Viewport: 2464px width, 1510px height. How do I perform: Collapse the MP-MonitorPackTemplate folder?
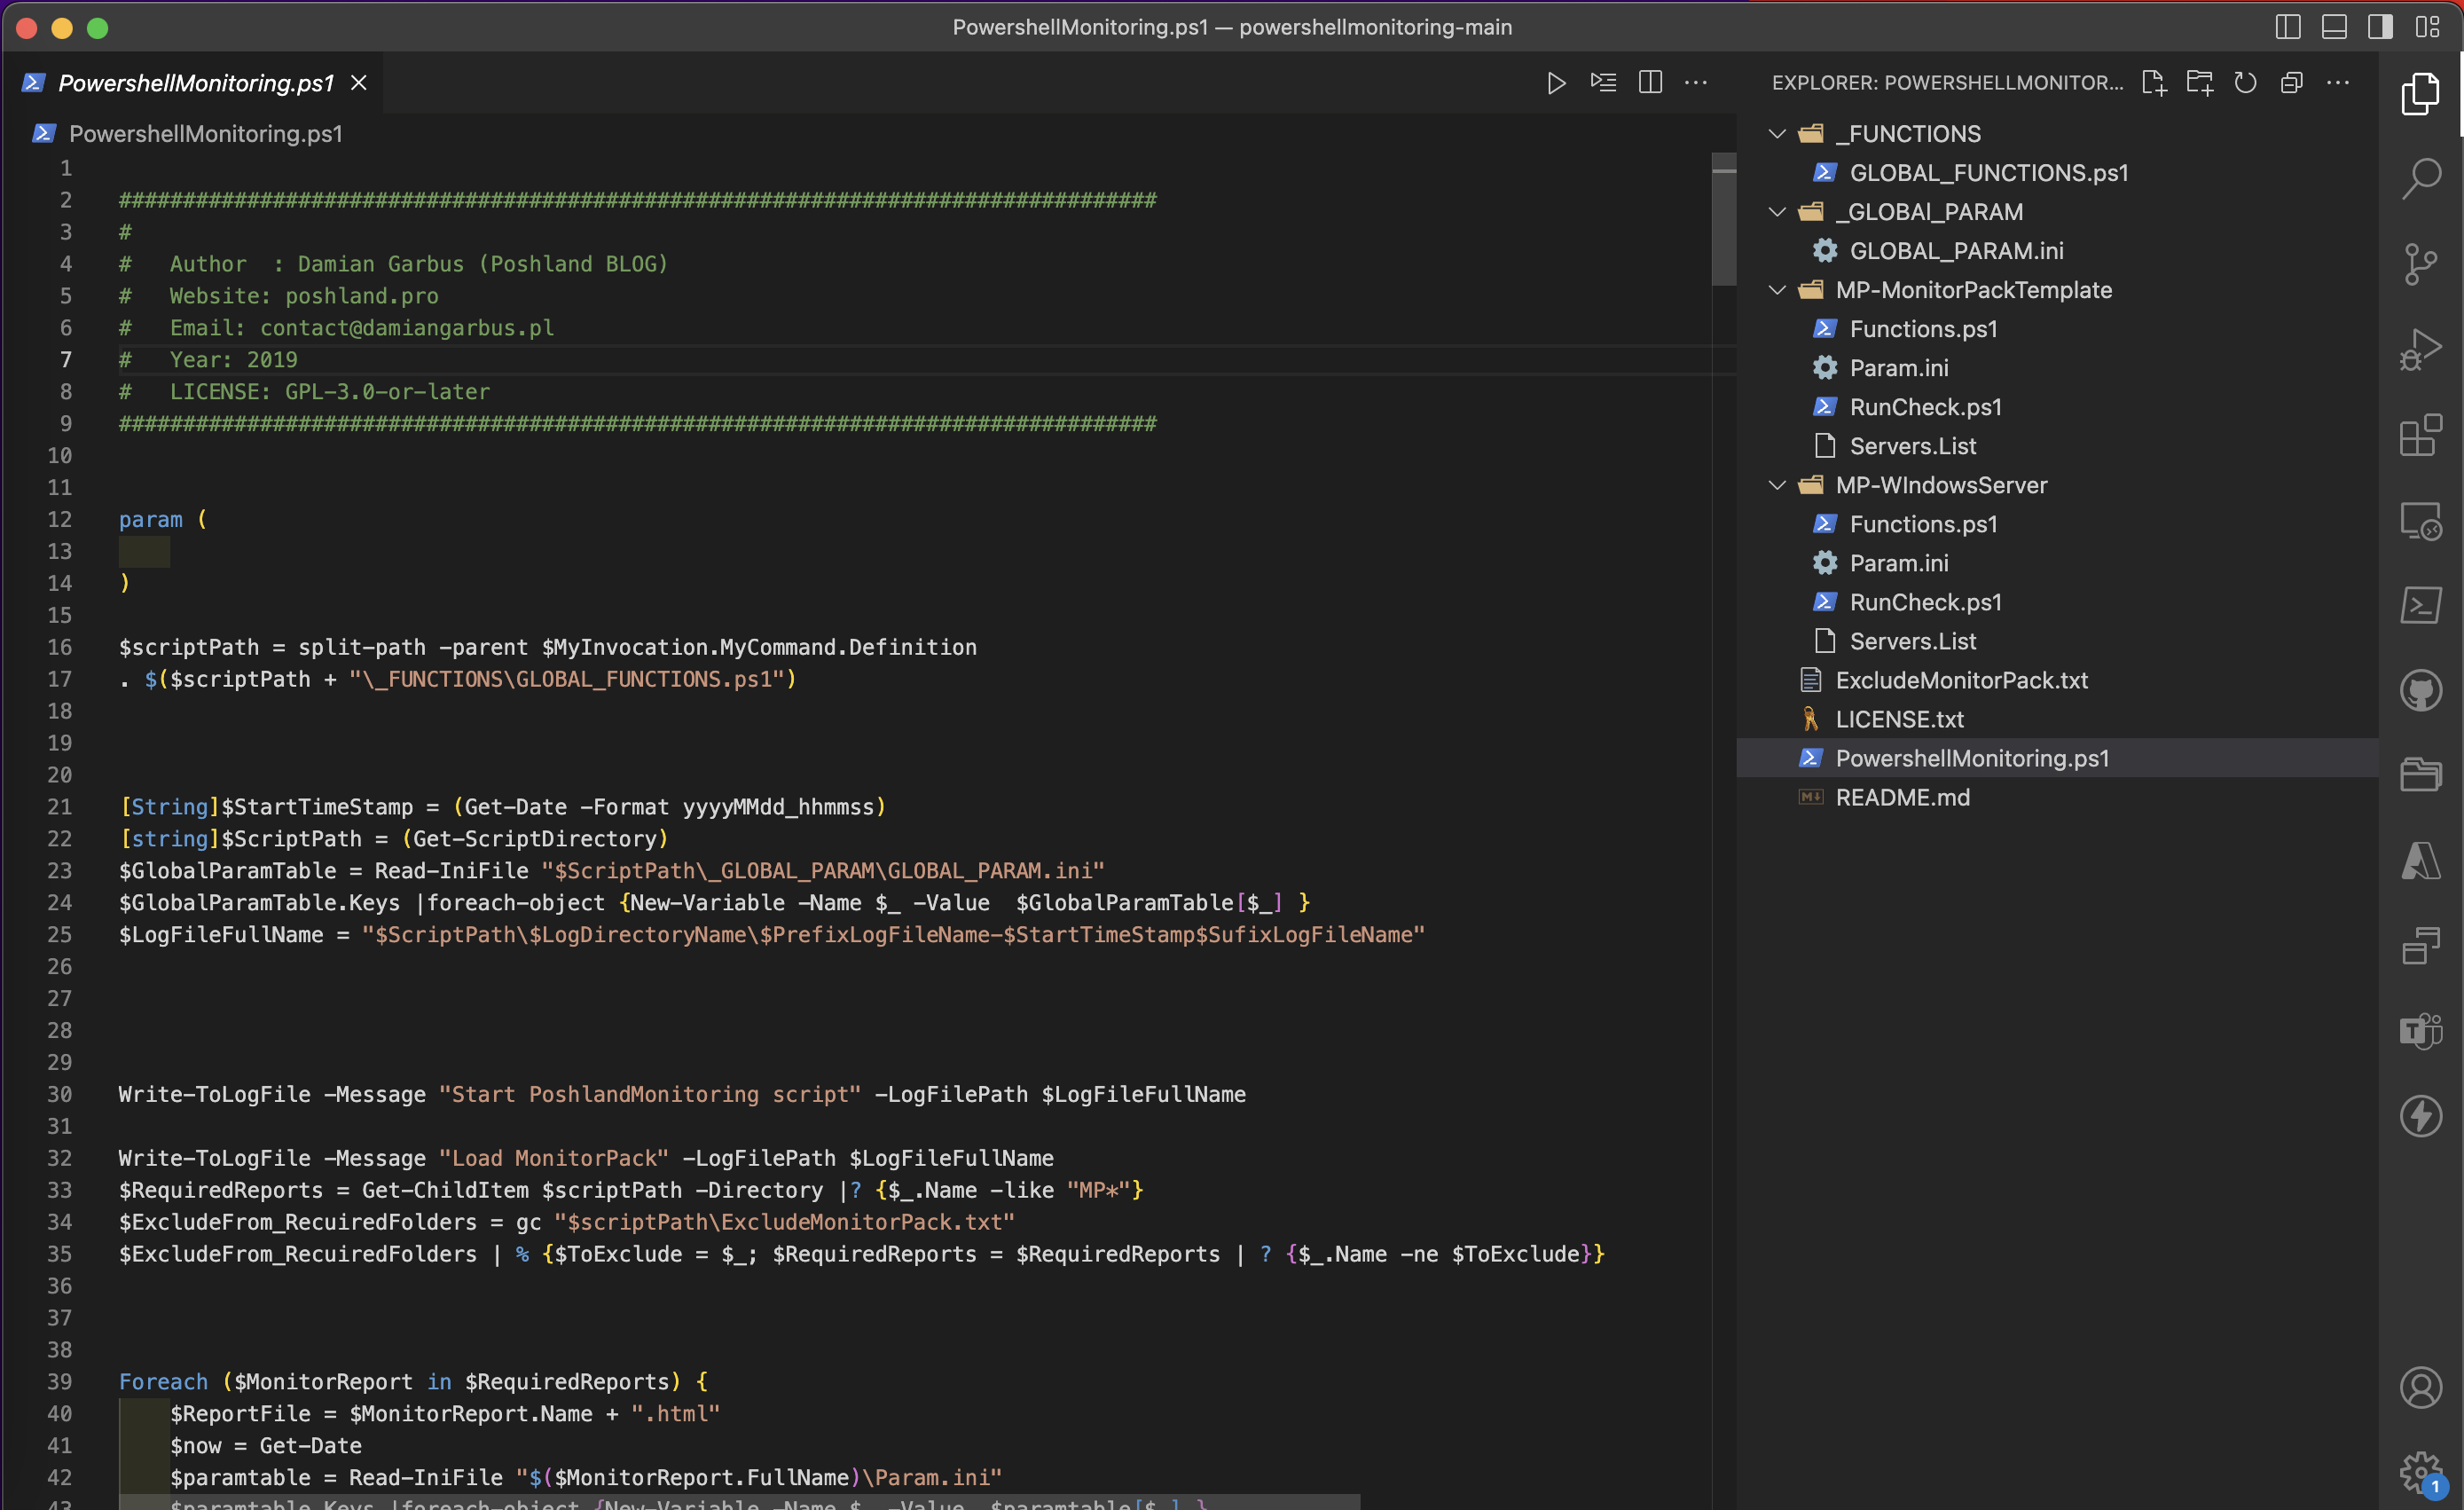[x=1777, y=290]
